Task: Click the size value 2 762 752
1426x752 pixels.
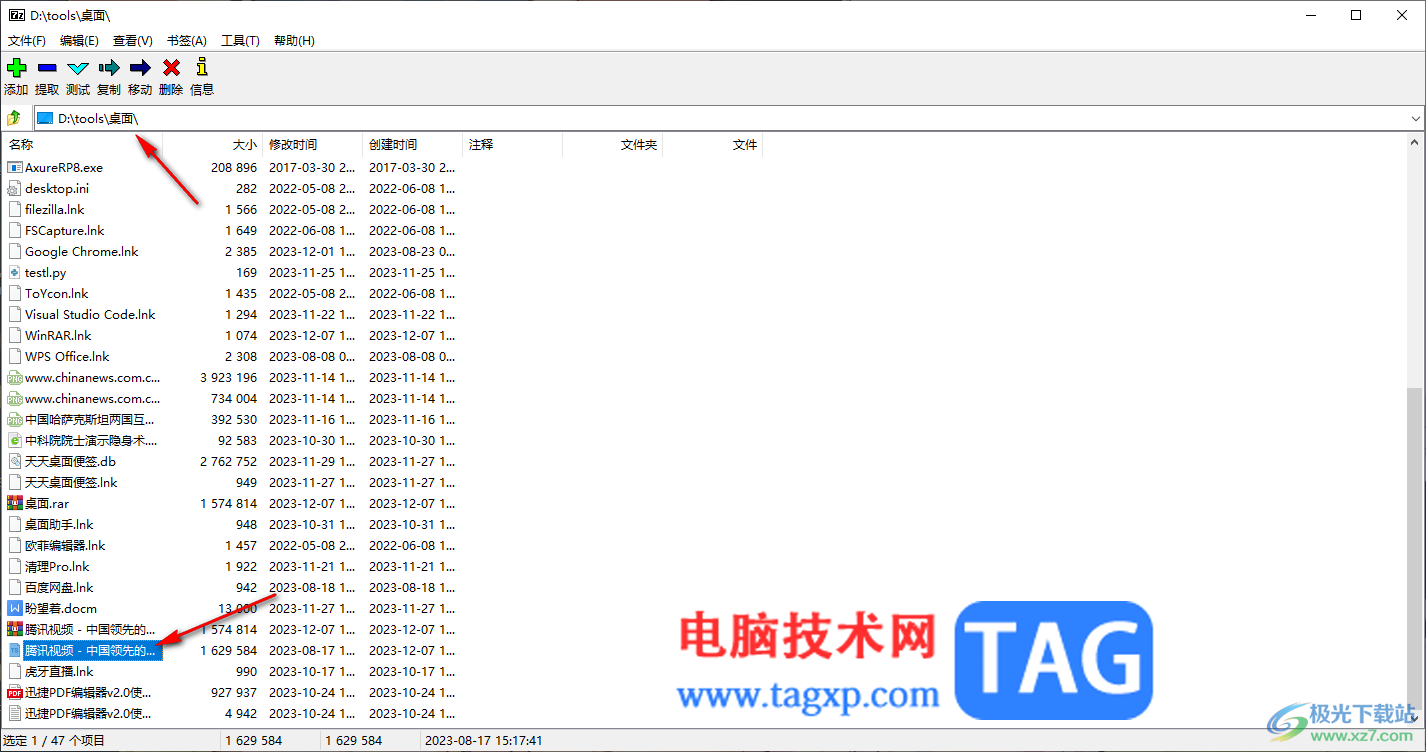Action: (229, 462)
